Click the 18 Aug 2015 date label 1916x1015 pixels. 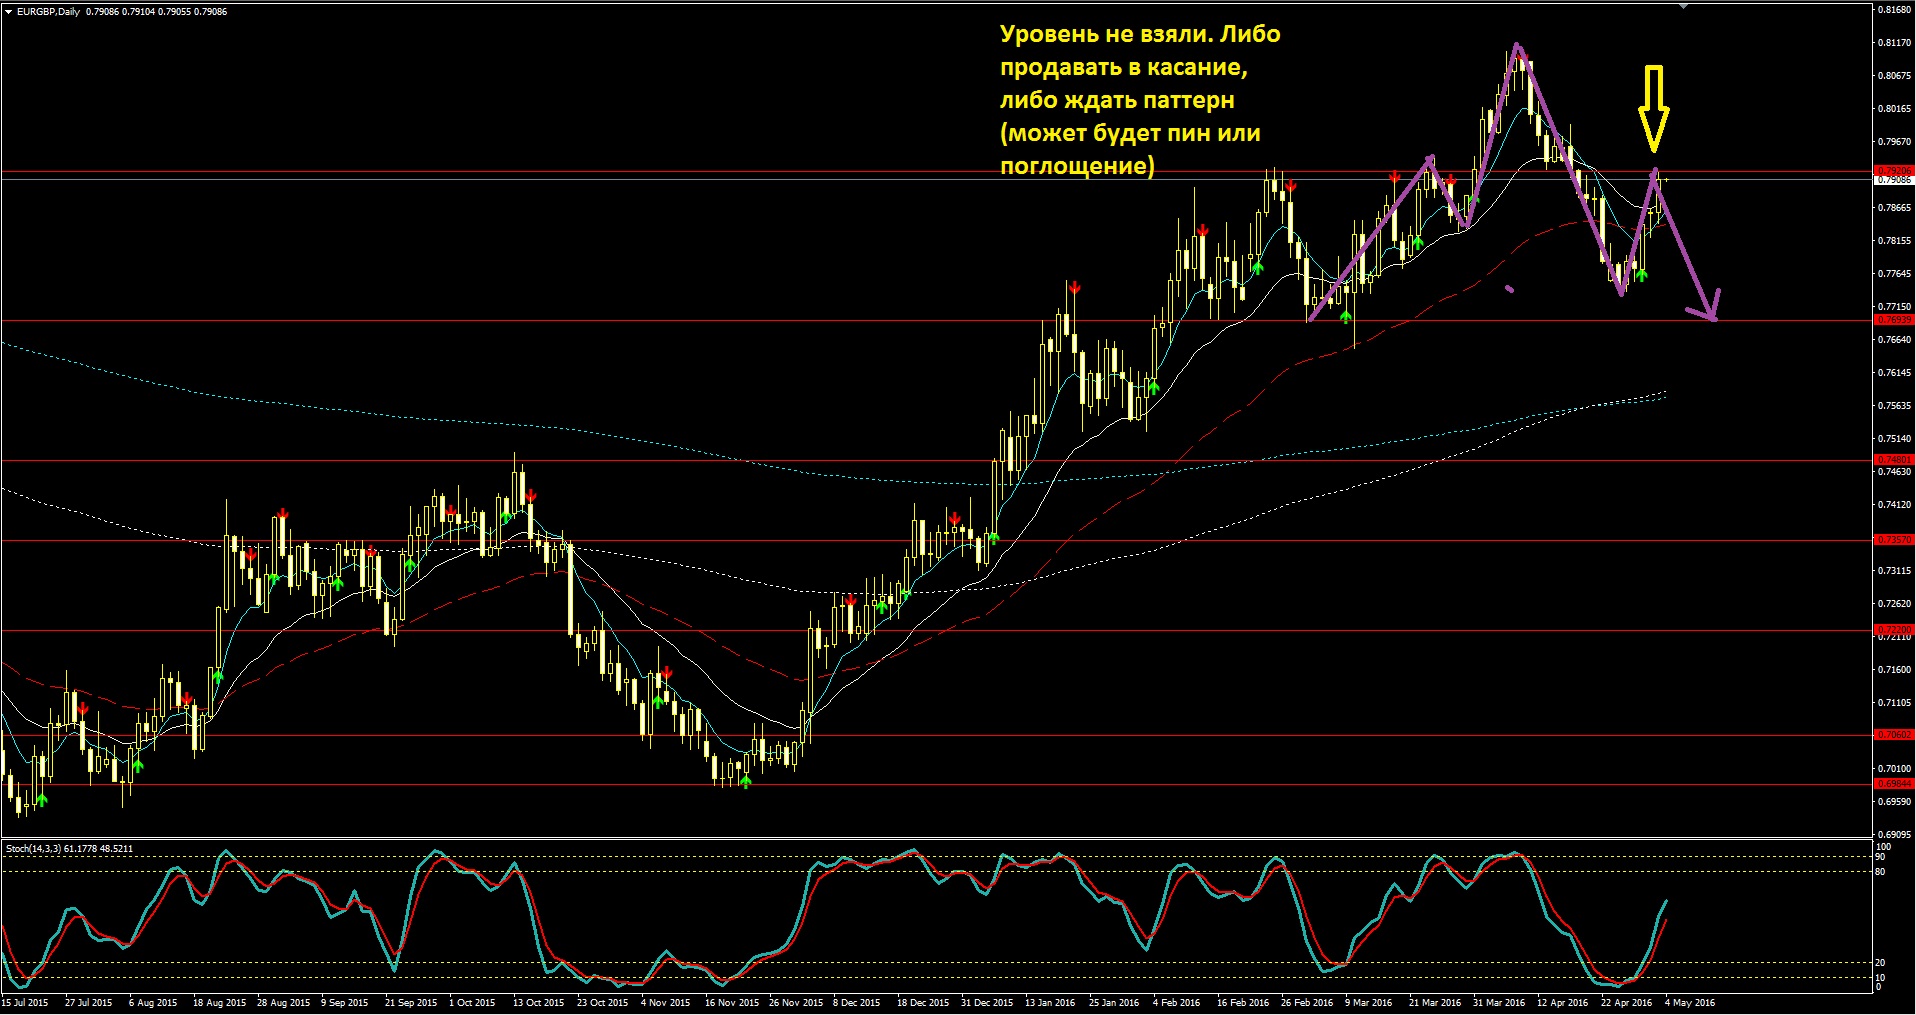pos(219,1002)
